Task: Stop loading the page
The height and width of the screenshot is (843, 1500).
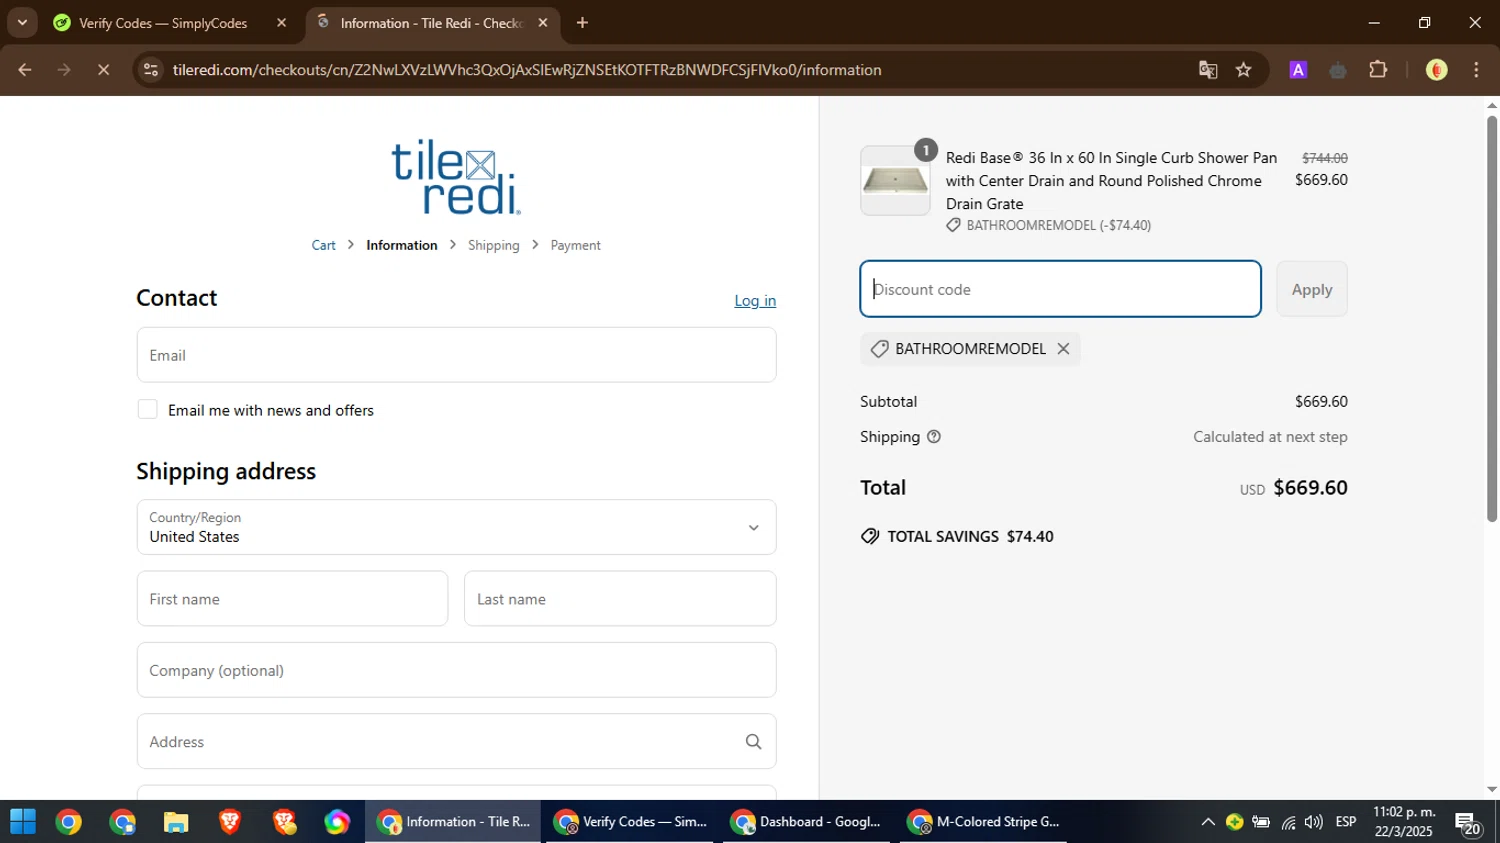Action: [103, 70]
